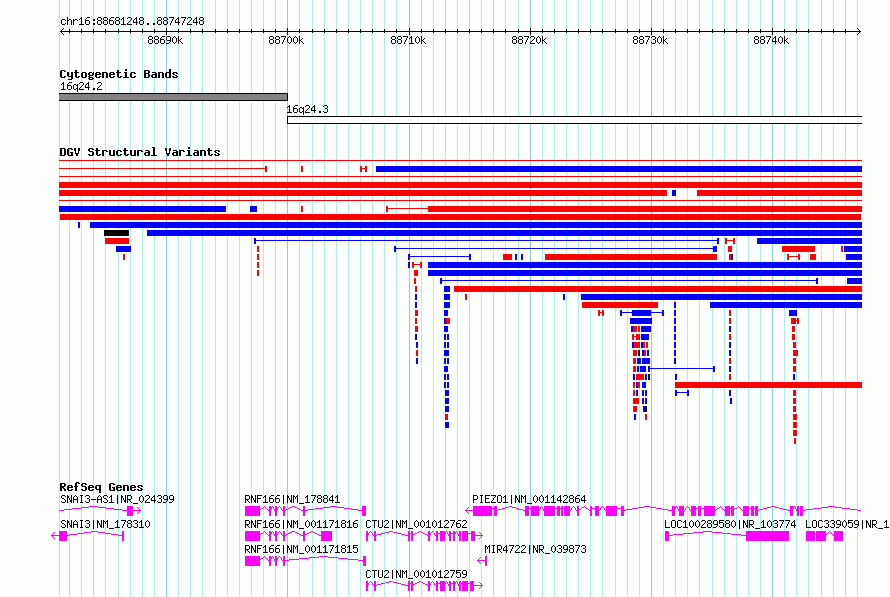Click the gray 16q24.2 cytogenetic band bar

(x=173, y=97)
